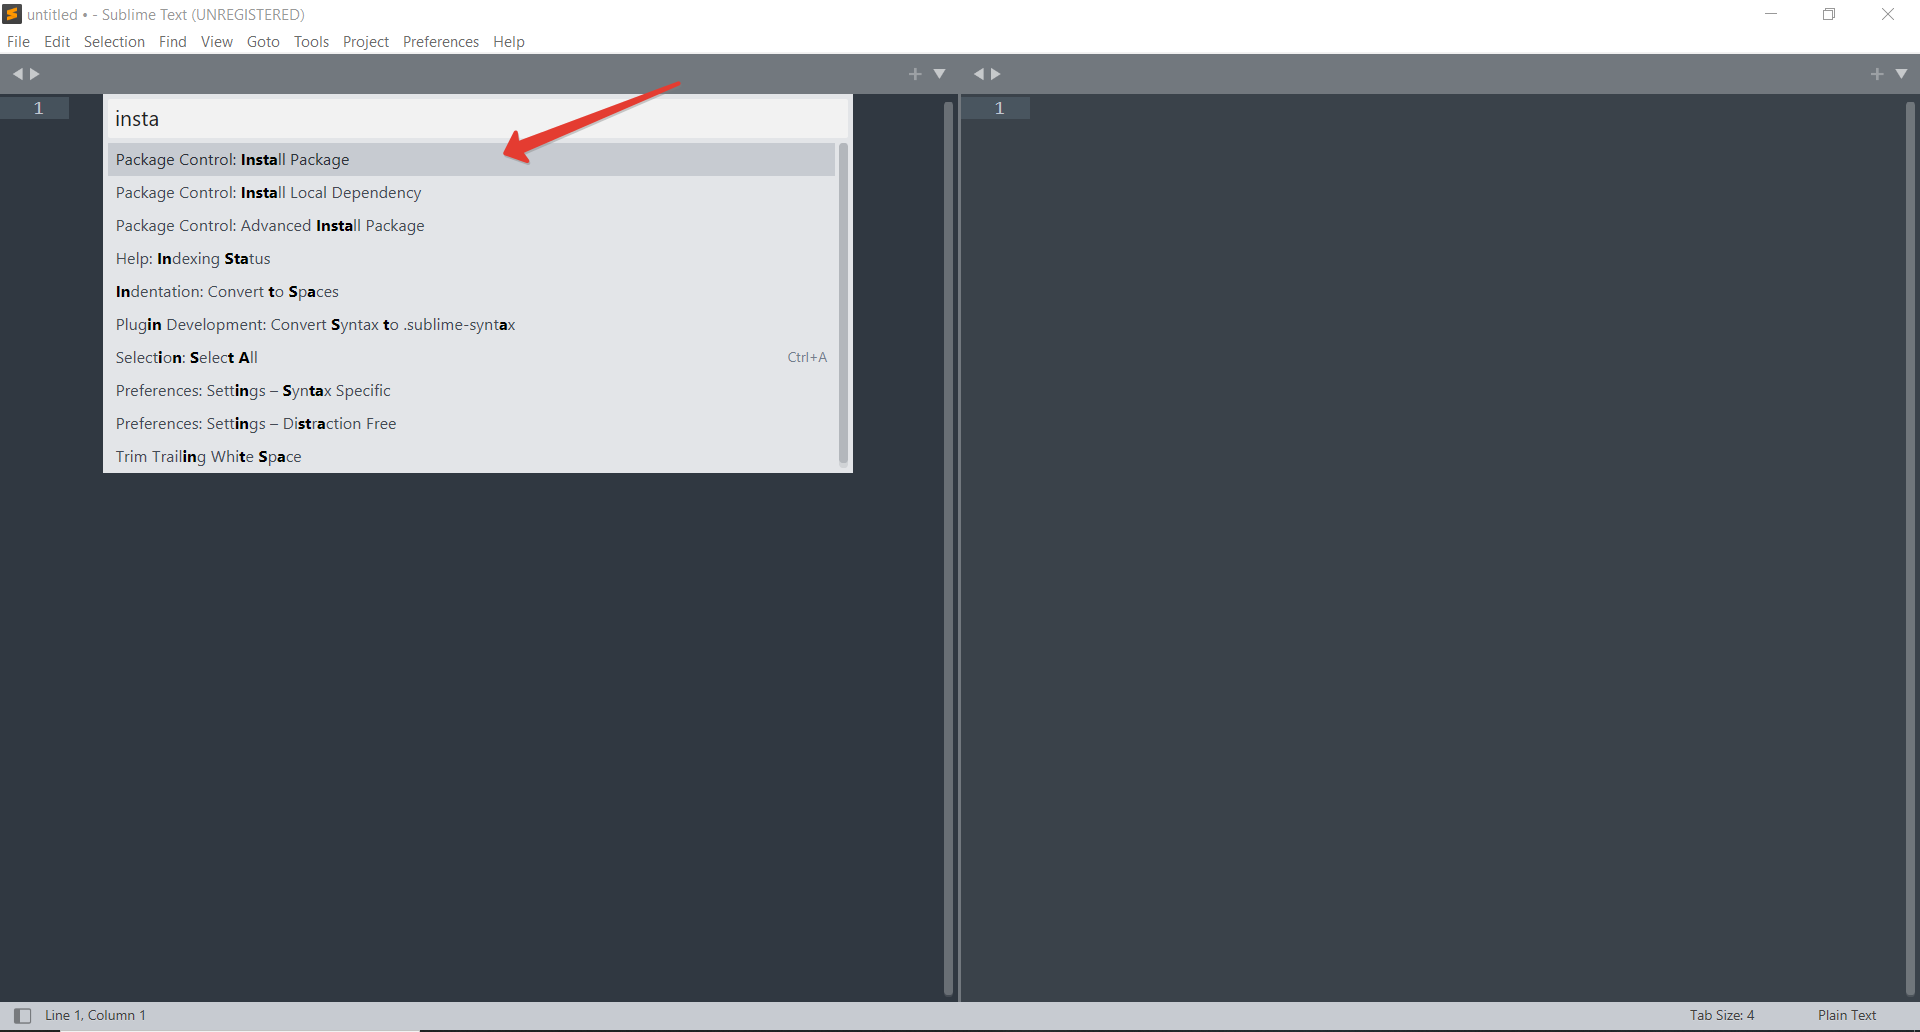Viewport: 1920px width, 1032px height.
Task: Click the left editor pane vertical scrollbar
Action: point(949,548)
